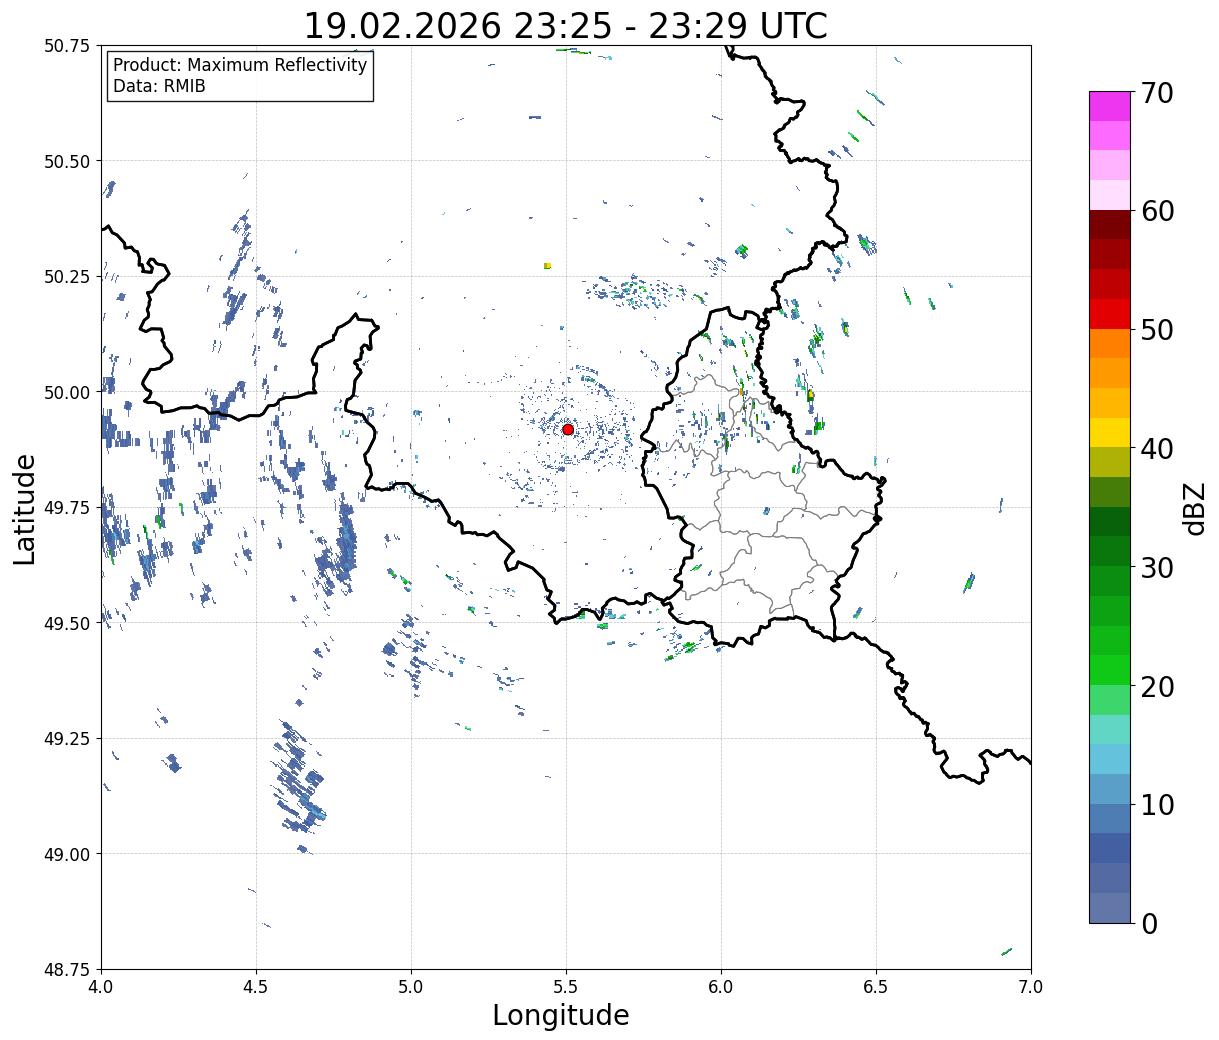The image size is (1219, 1040).
Task: Pick the yellow colorbar segment above 40
Action: 1110,432
